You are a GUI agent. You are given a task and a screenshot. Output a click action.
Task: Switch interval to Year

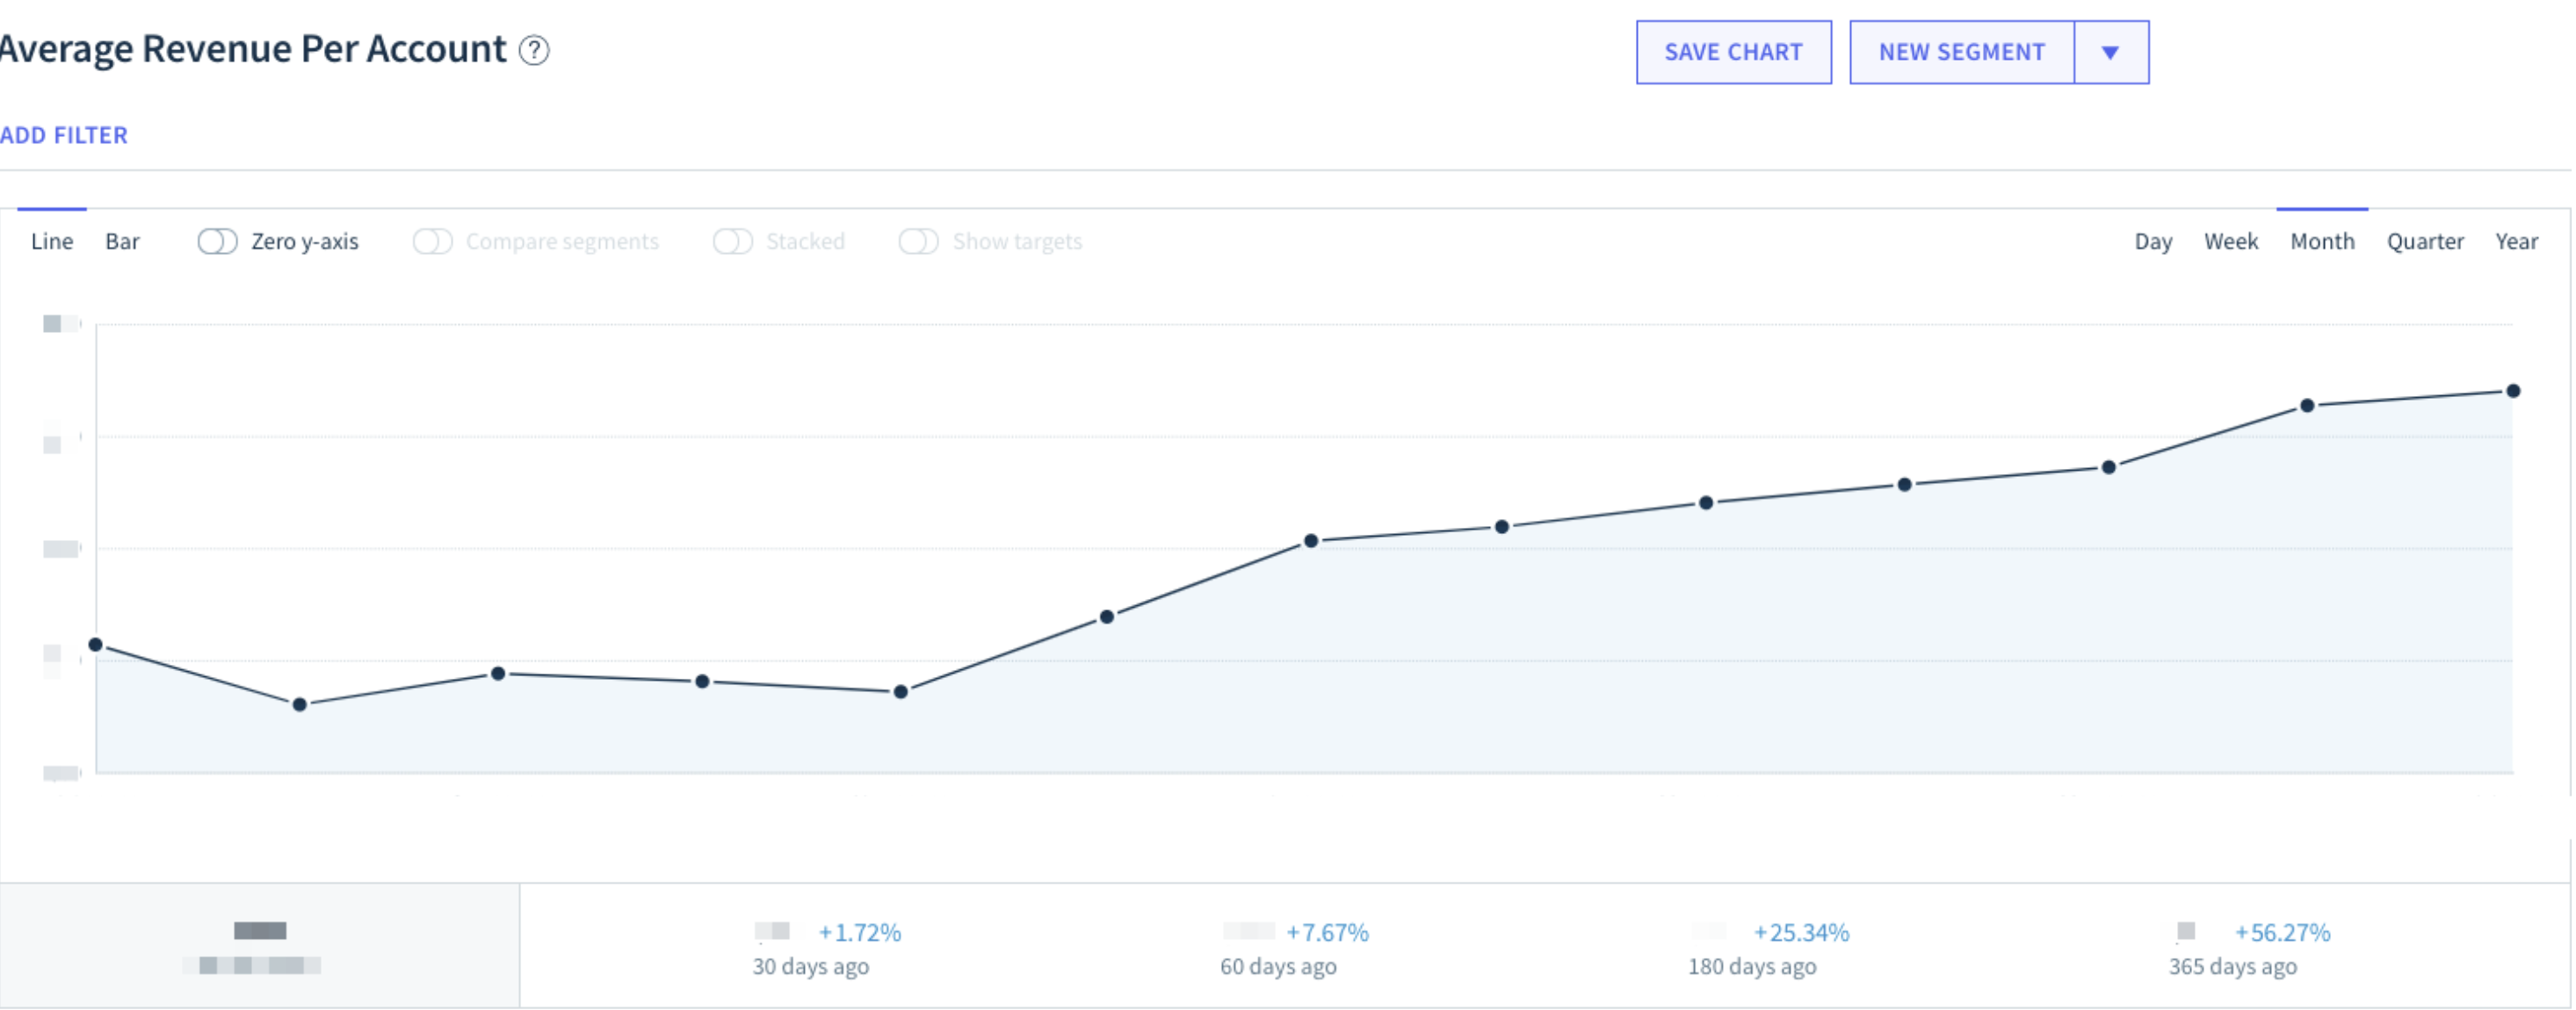click(2515, 242)
